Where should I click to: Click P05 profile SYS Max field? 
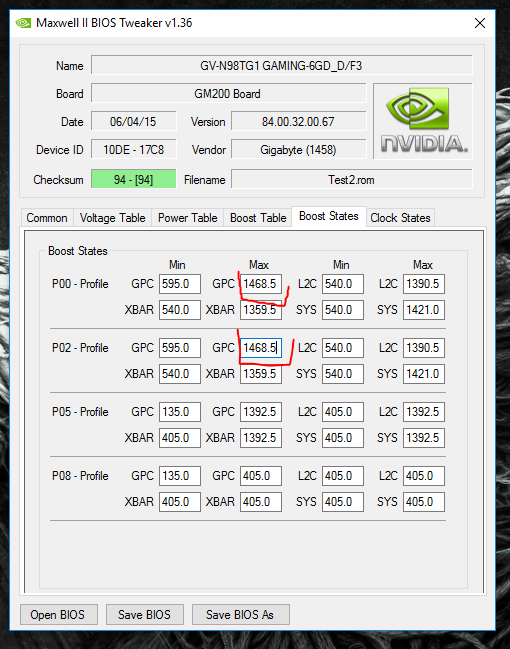[x=424, y=438]
